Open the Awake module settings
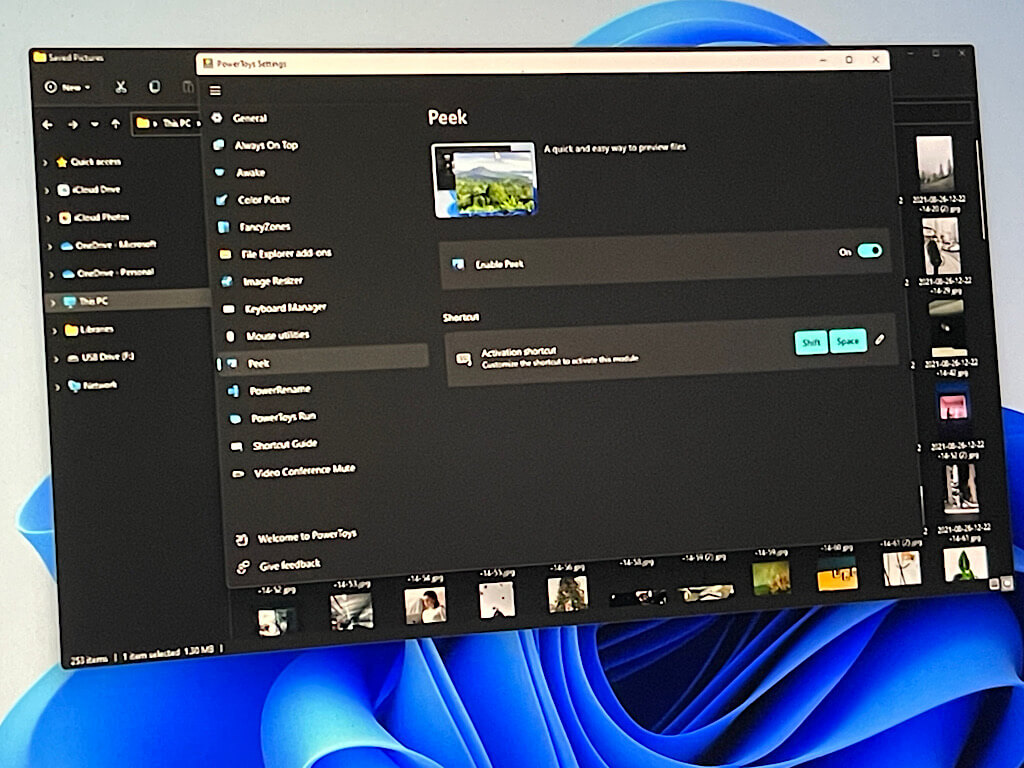 point(250,172)
